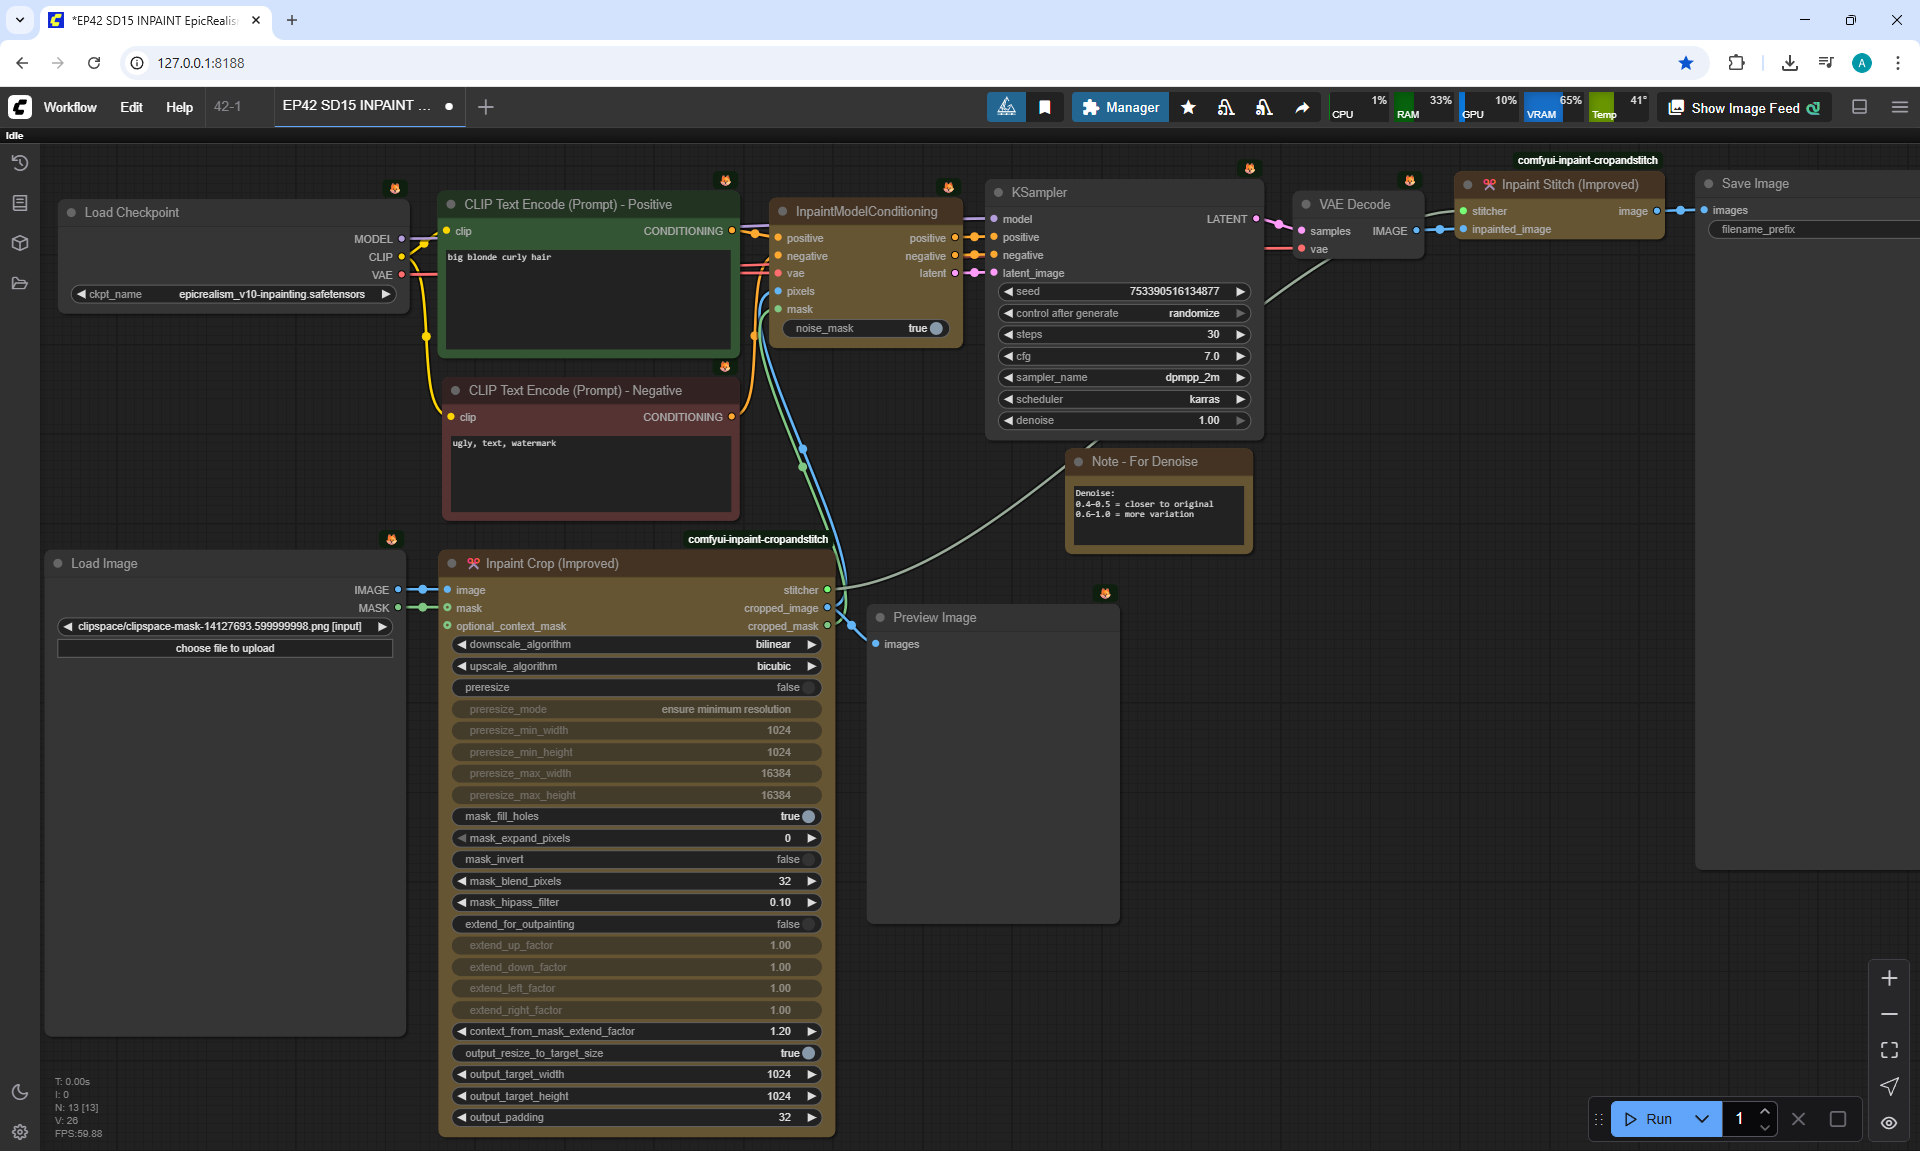Toggle mask_fill_holes switch

point(808,816)
